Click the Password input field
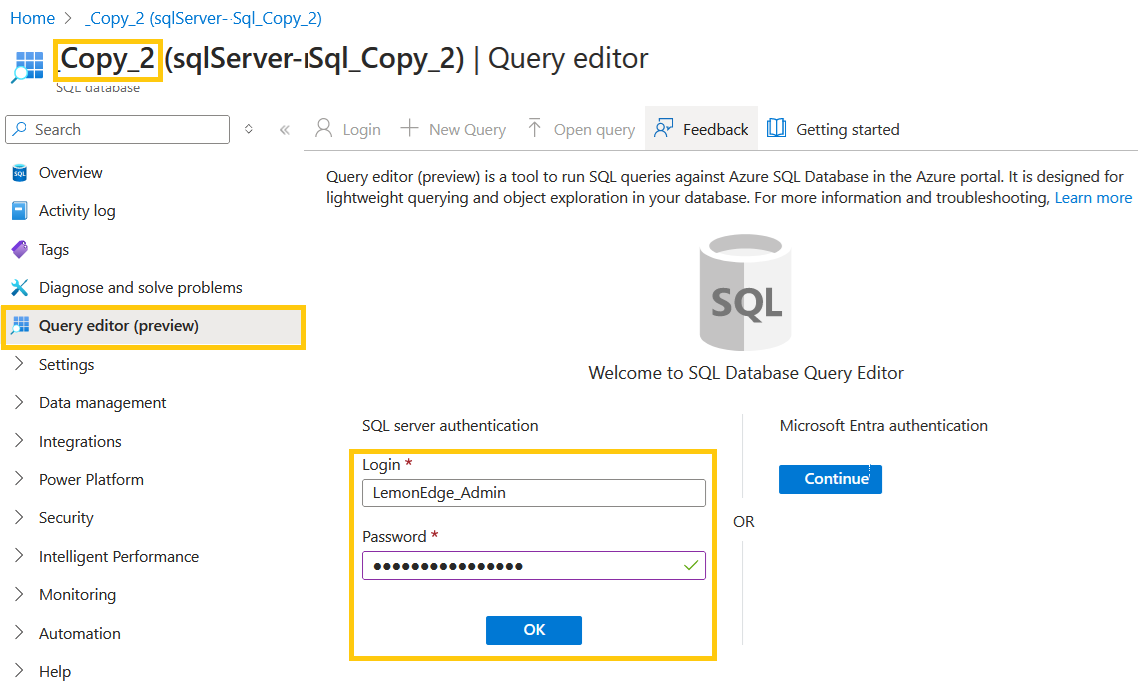Image resolution: width=1138 pixels, height=691 pixels. point(534,566)
